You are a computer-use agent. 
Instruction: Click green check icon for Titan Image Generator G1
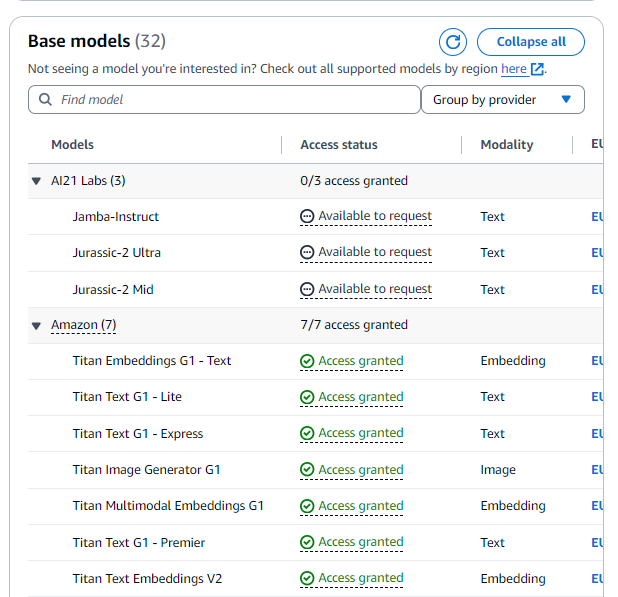click(307, 470)
